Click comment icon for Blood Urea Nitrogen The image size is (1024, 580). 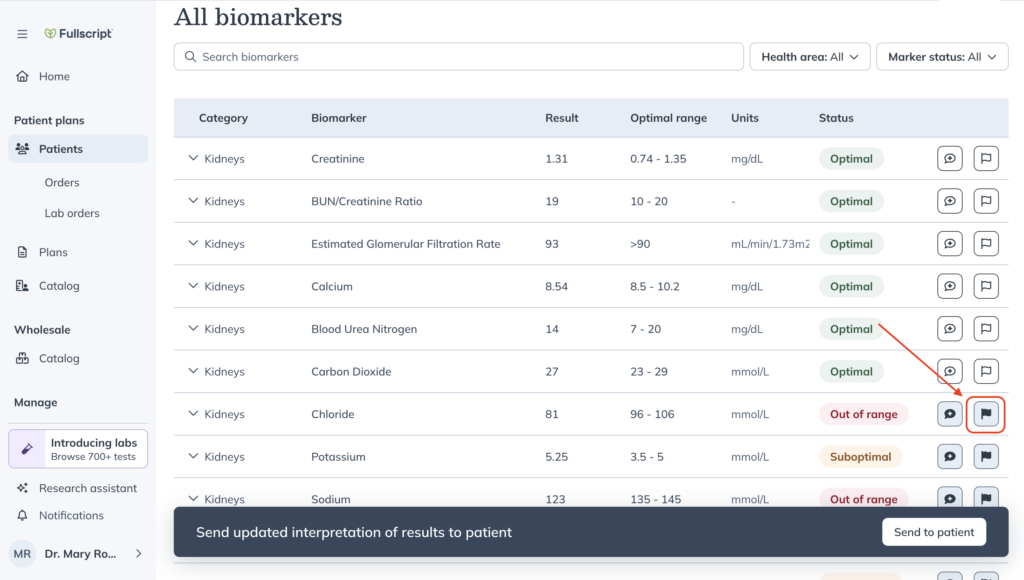[950, 329]
